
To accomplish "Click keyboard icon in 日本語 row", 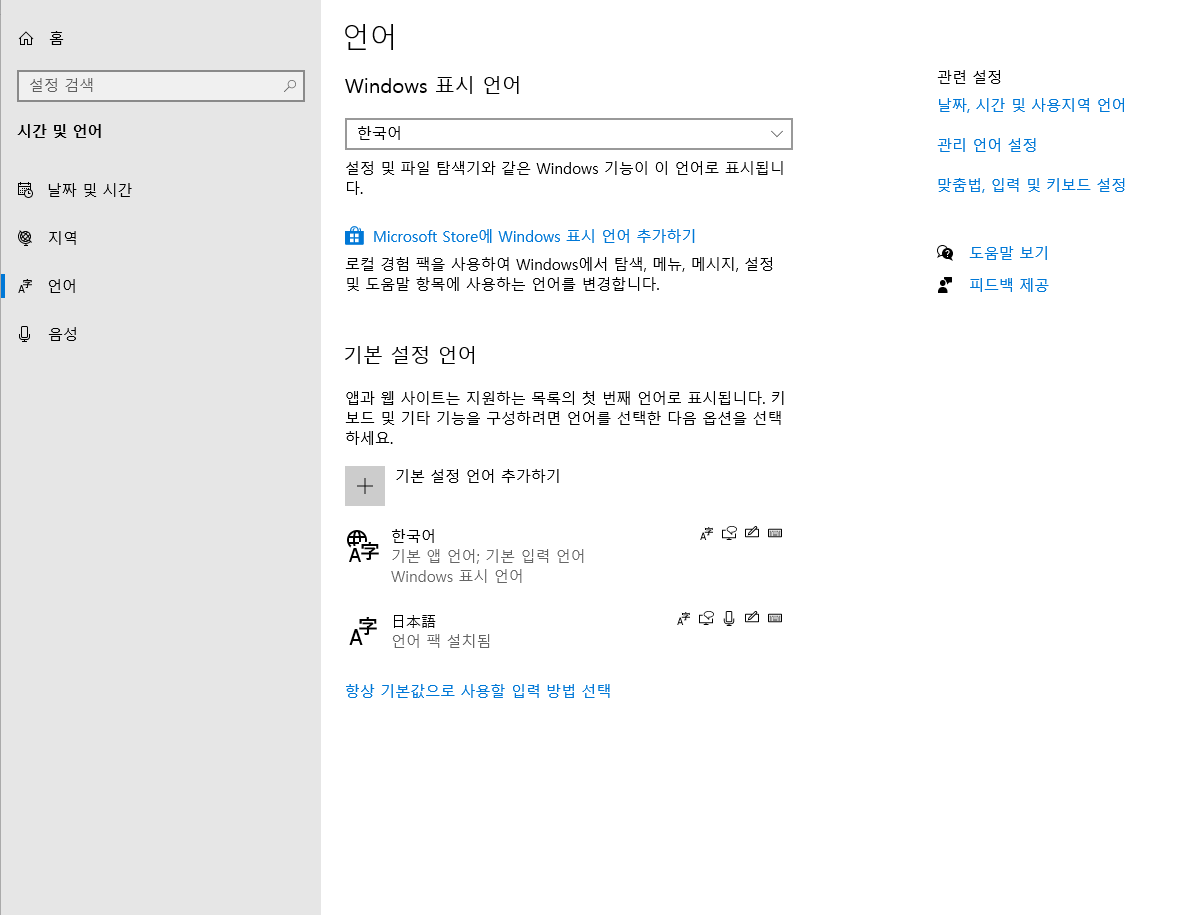I will [775, 618].
